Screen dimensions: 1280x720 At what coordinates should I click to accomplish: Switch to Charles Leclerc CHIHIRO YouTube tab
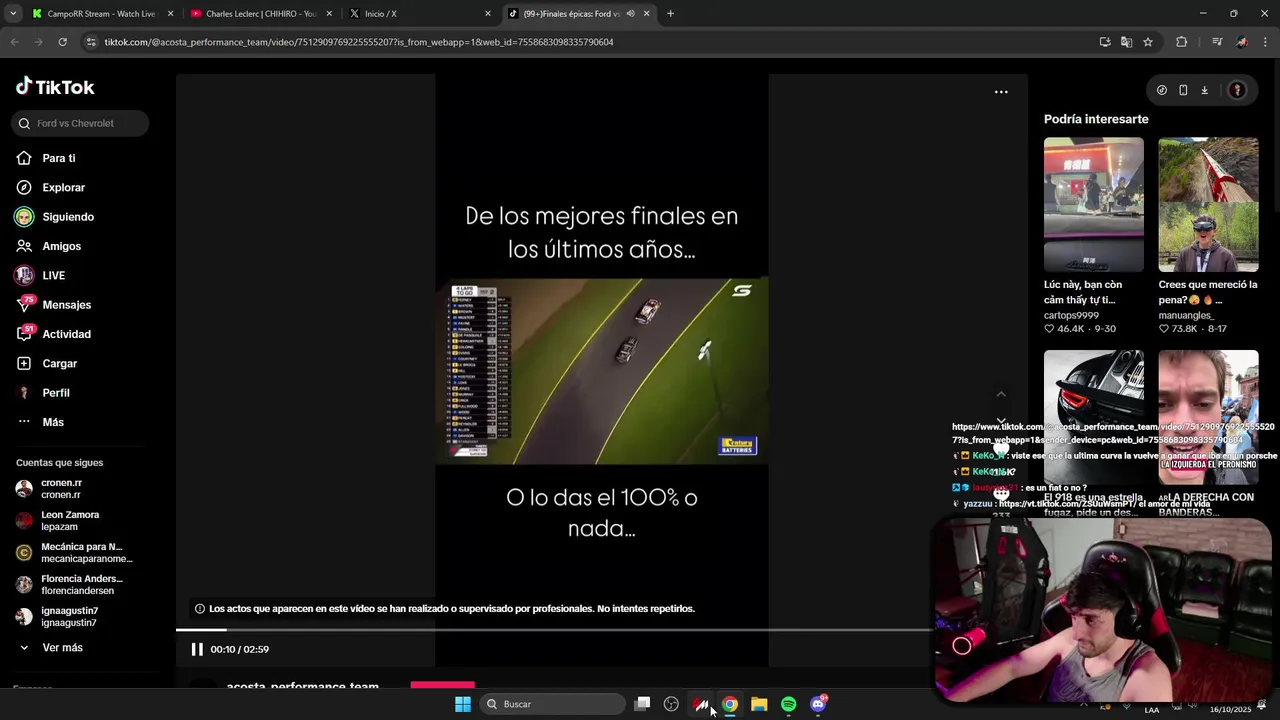(x=261, y=14)
